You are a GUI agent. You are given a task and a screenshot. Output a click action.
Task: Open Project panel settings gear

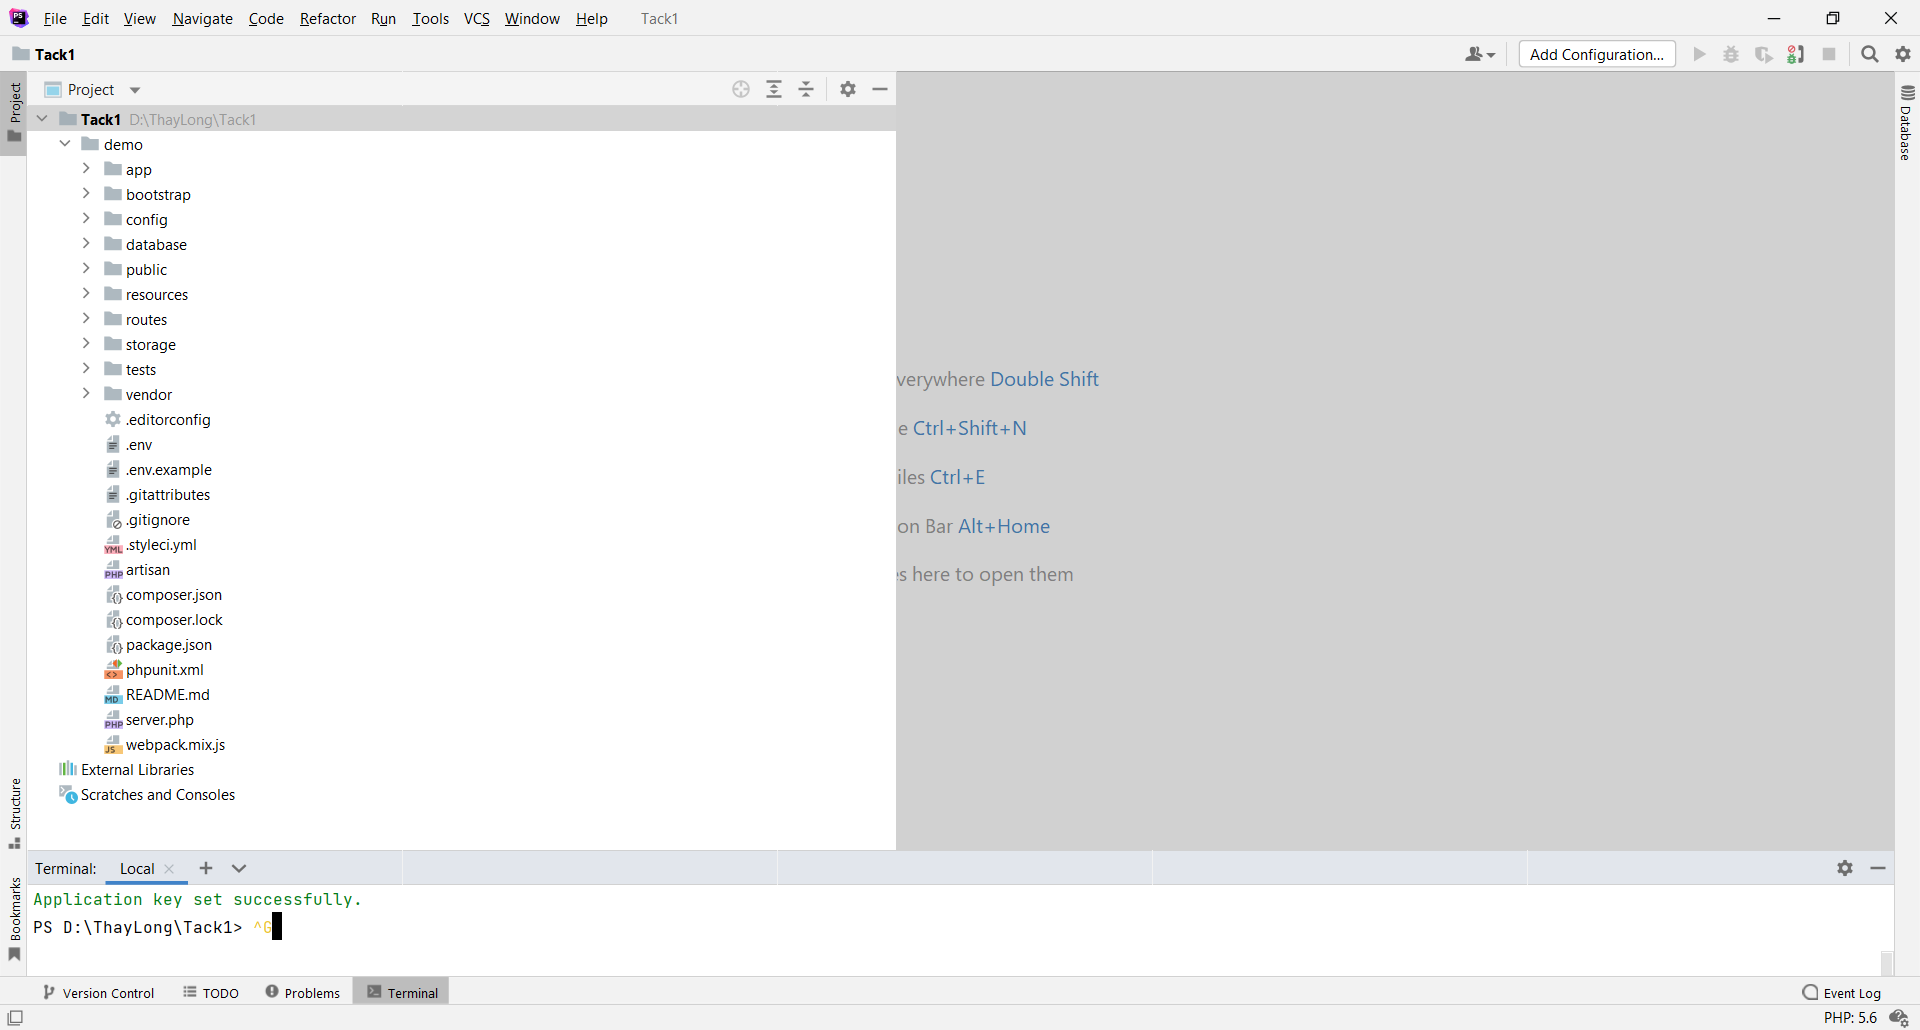848,89
